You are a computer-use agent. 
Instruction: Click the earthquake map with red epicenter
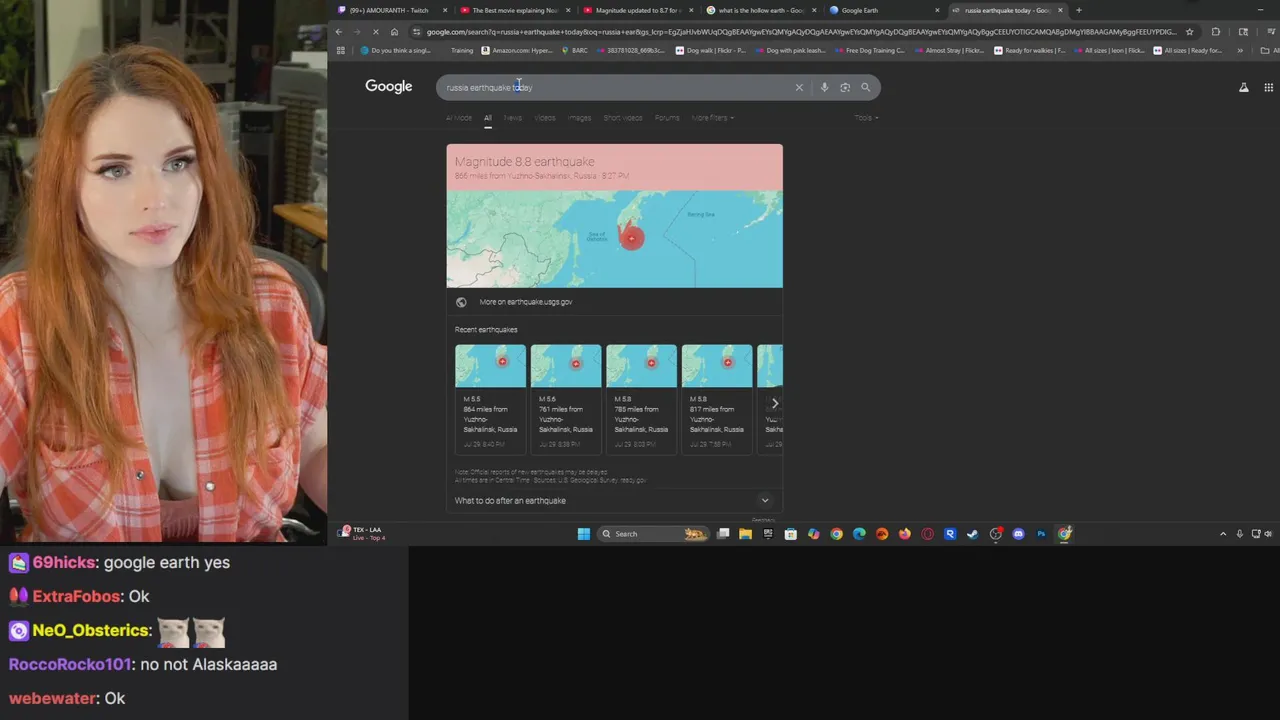614,239
